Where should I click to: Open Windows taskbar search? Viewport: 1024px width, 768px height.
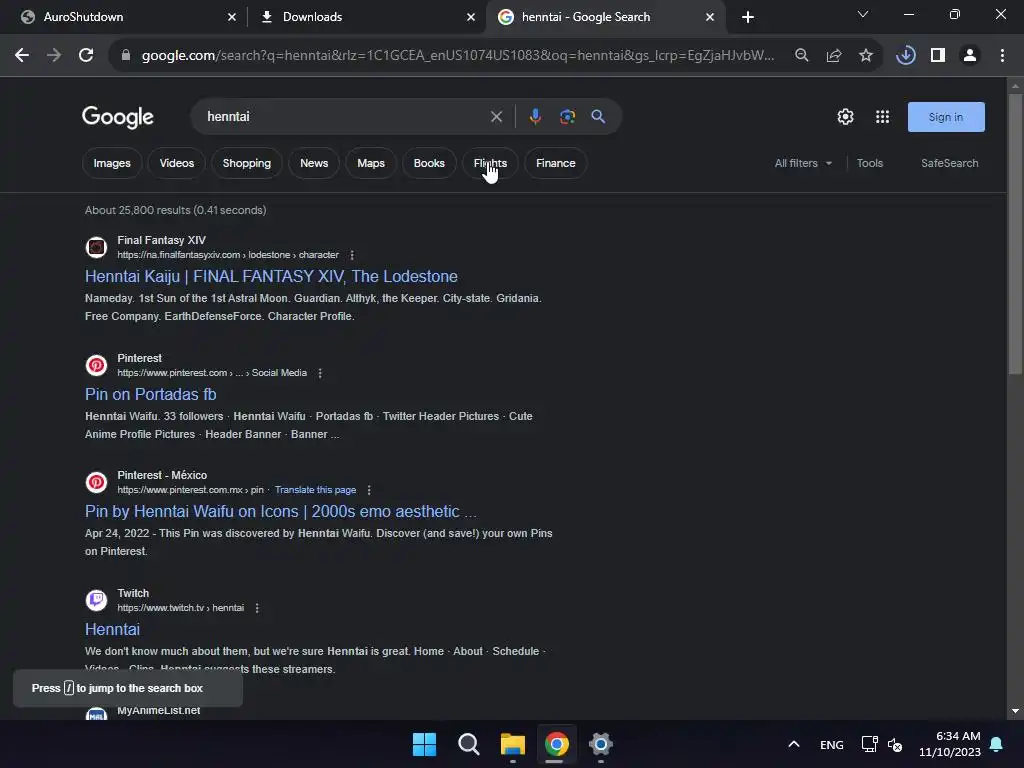(468, 744)
